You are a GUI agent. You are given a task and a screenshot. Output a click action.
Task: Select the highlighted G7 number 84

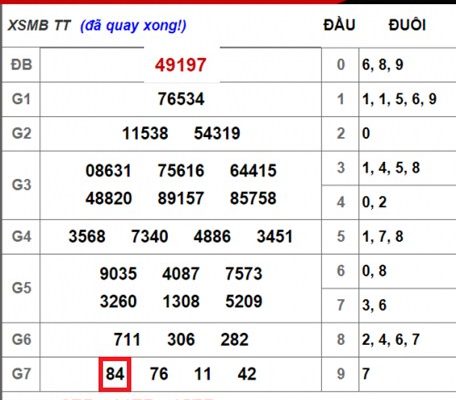(x=115, y=374)
